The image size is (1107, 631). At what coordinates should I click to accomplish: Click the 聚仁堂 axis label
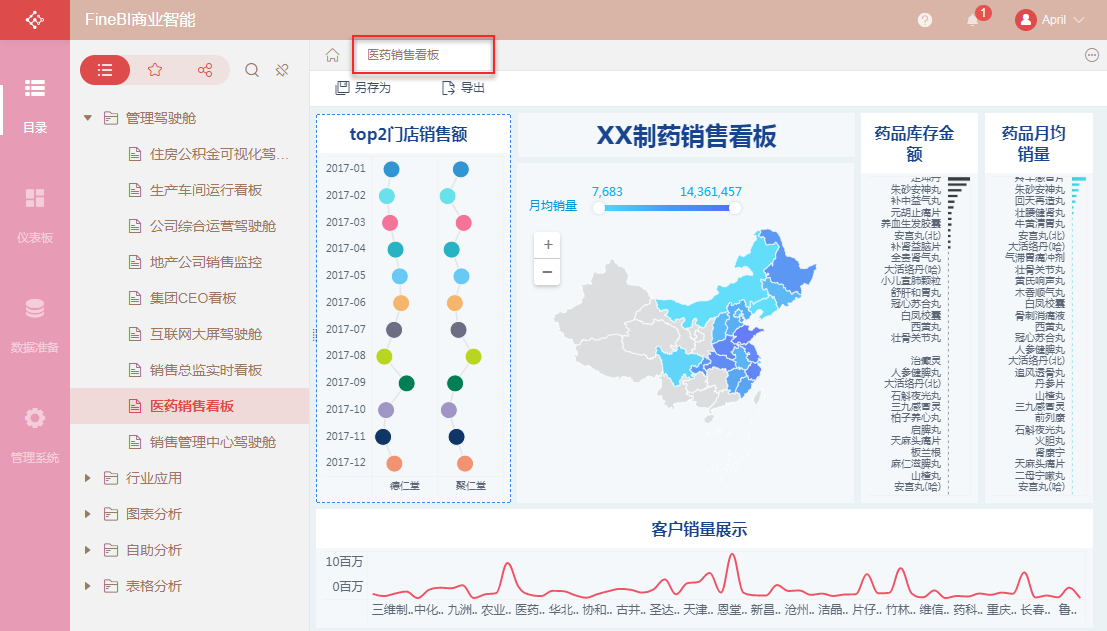pos(471,486)
